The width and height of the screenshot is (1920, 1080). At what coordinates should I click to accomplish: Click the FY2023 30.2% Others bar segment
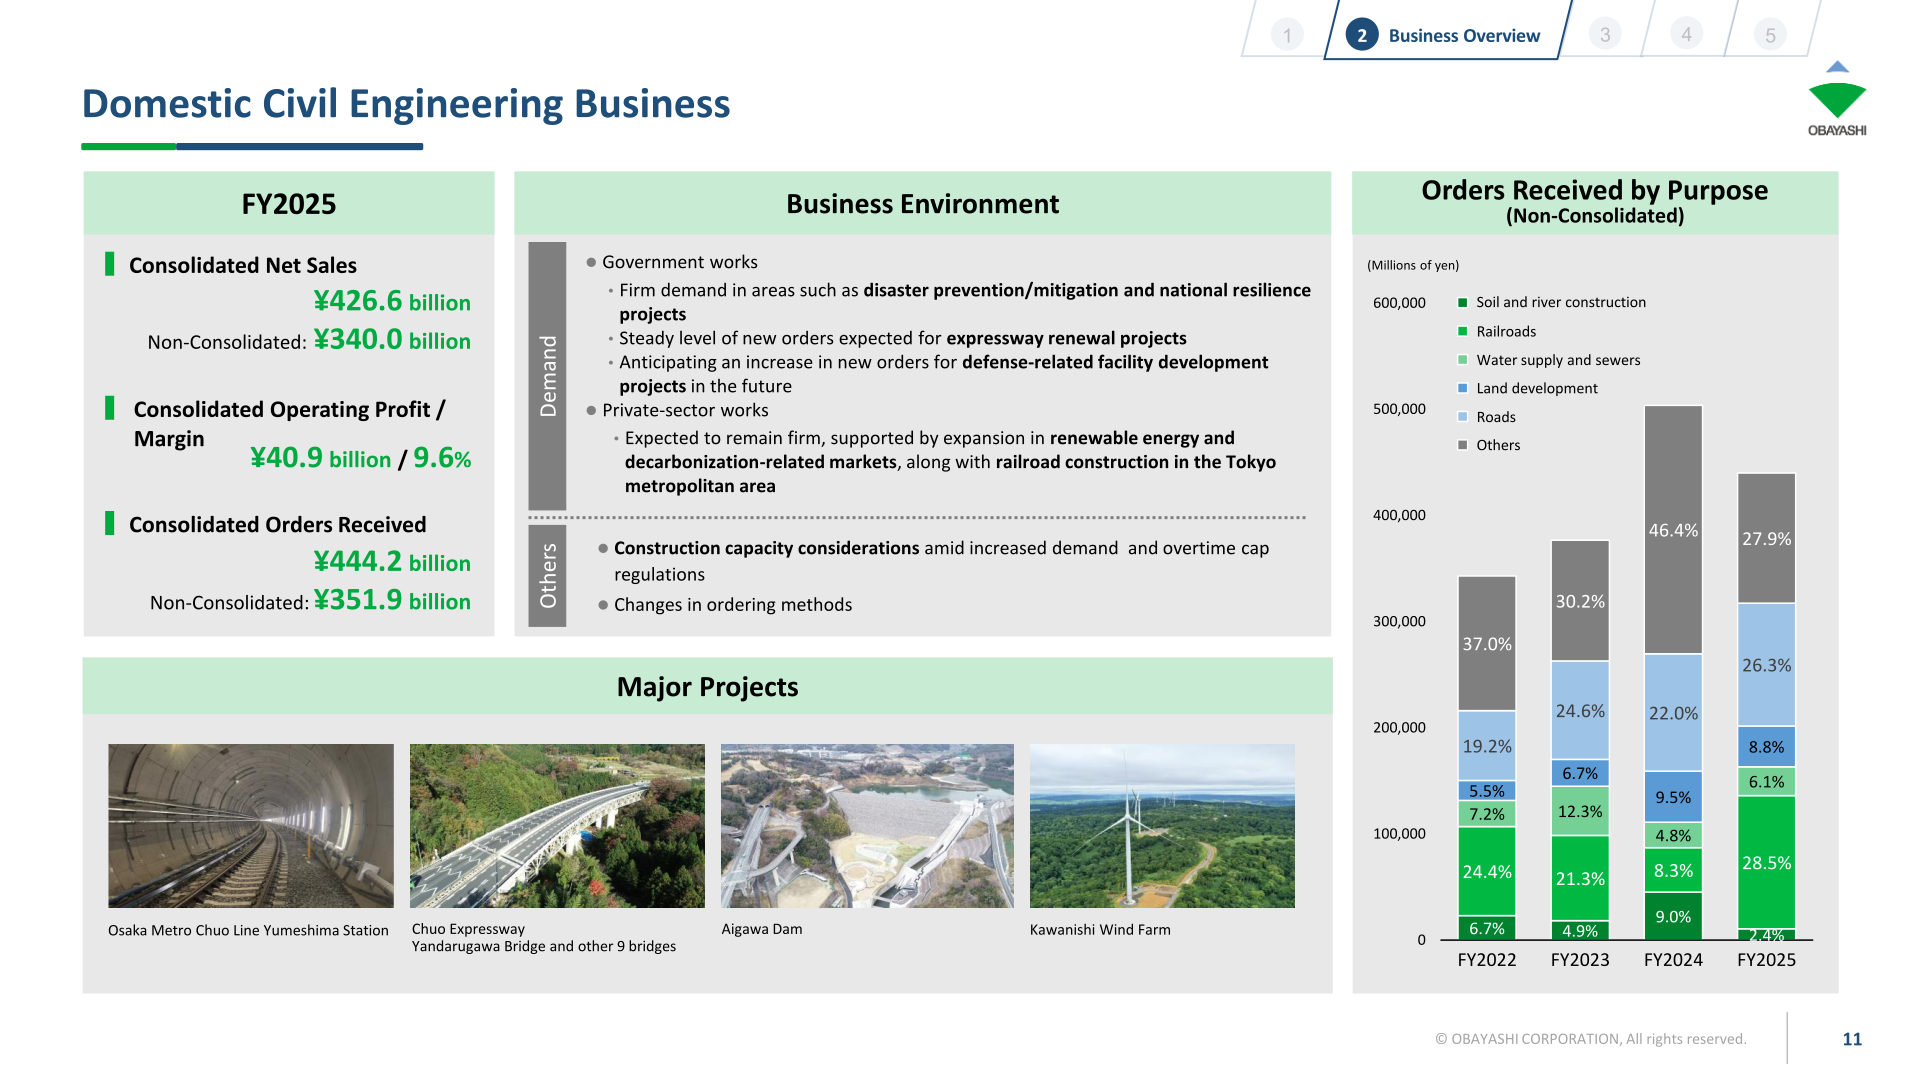1580,601
